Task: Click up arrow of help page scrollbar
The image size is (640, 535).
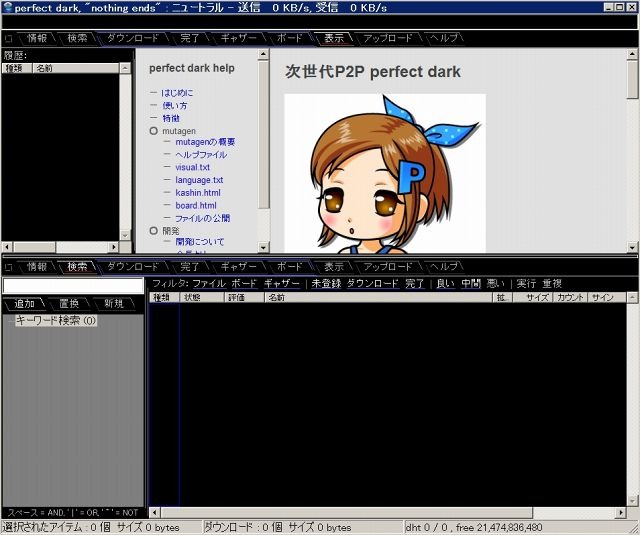Action: (632, 55)
